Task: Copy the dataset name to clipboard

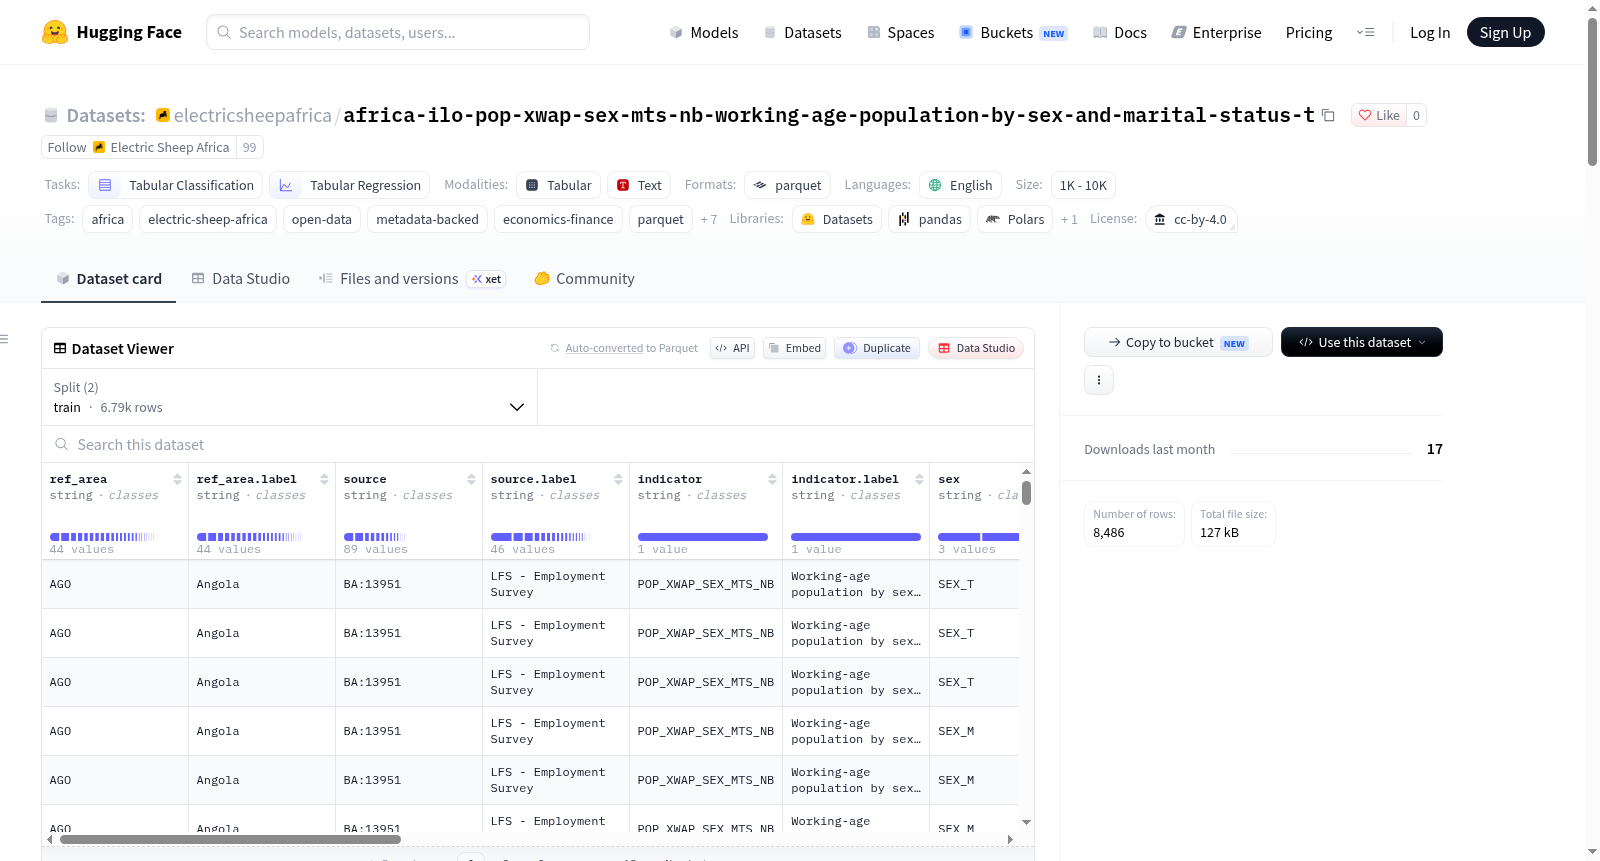Action: pyautogui.click(x=1328, y=115)
